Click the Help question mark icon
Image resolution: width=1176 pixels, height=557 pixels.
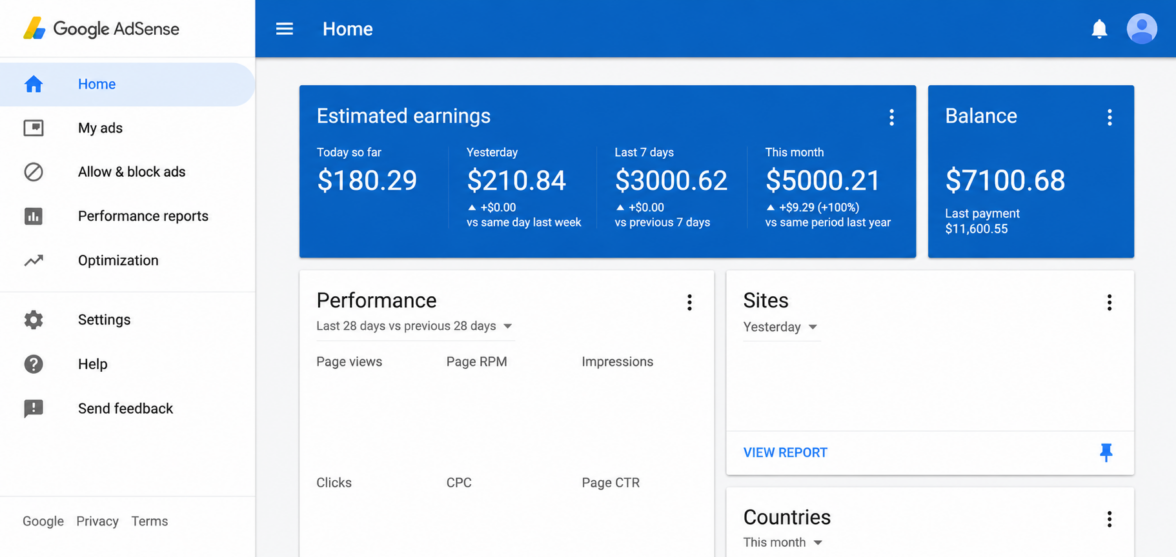[33, 364]
